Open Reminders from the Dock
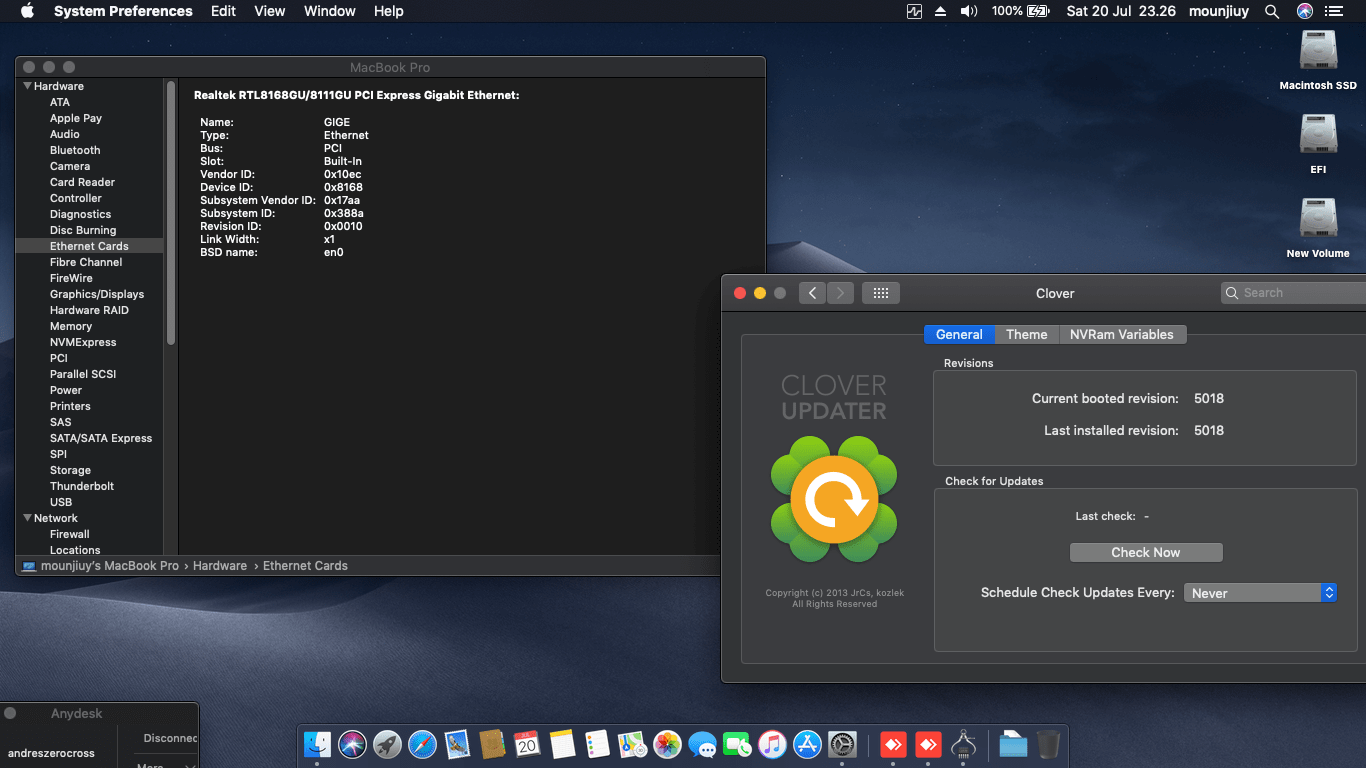1366x768 pixels. point(597,744)
